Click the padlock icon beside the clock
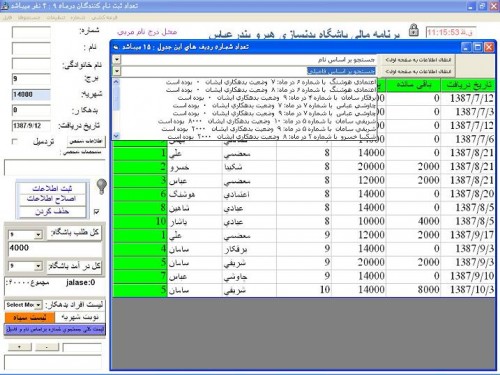The height and width of the screenshot is (375, 500). pos(414,30)
